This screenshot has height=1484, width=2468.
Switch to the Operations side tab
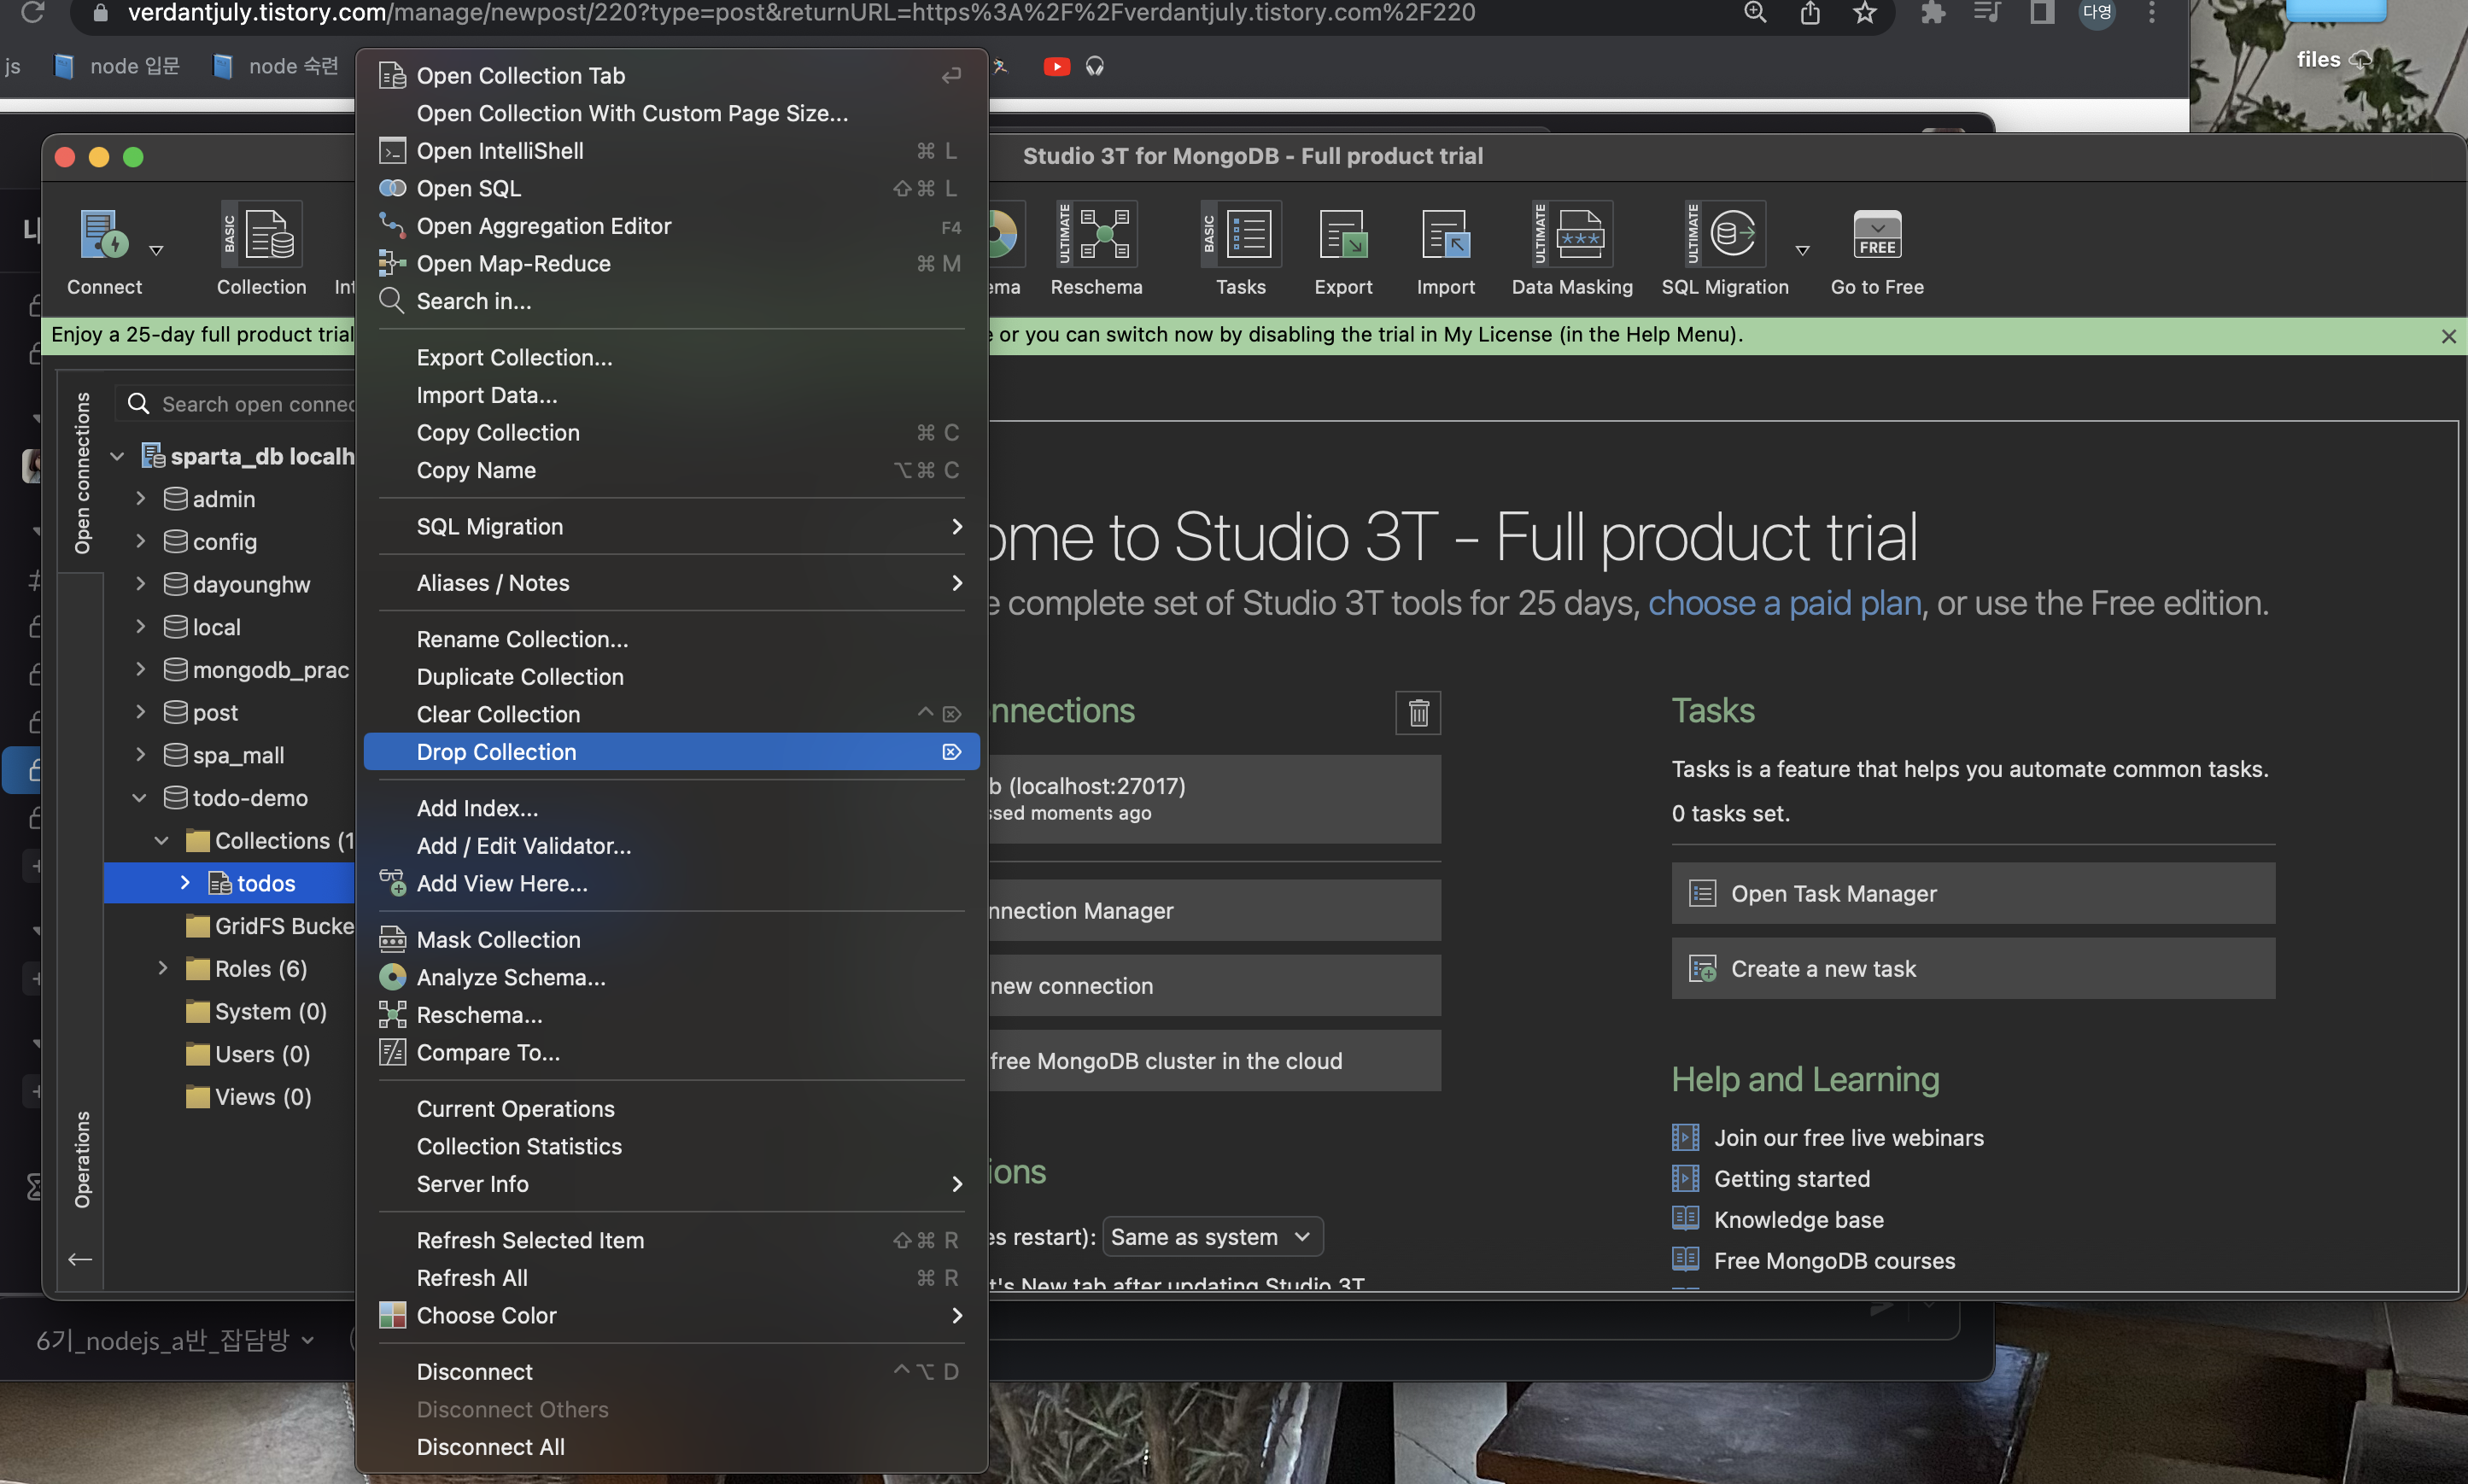[x=82, y=1159]
